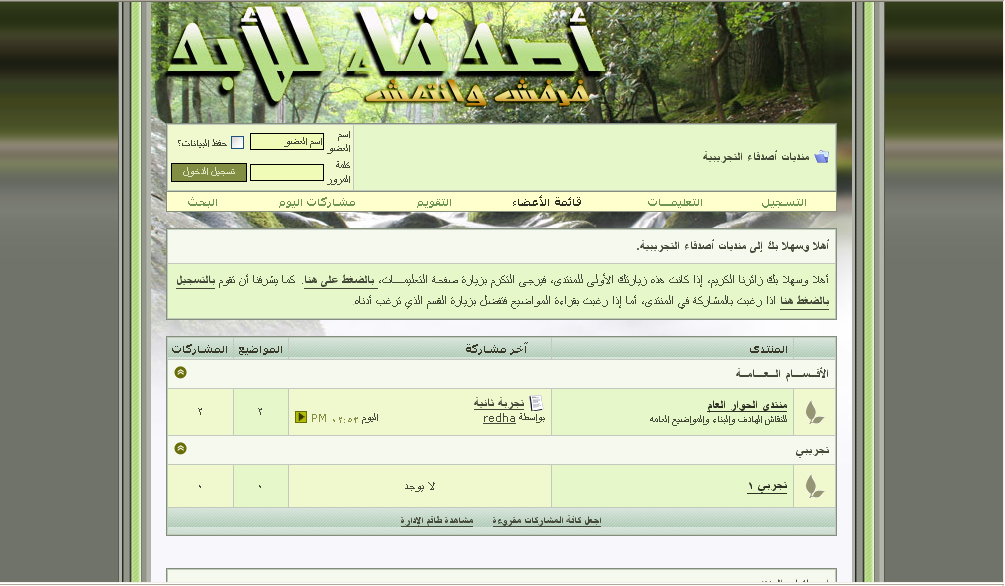
Task: Click the leaf icon next to منتدى الحوار العام
Action: [814, 412]
